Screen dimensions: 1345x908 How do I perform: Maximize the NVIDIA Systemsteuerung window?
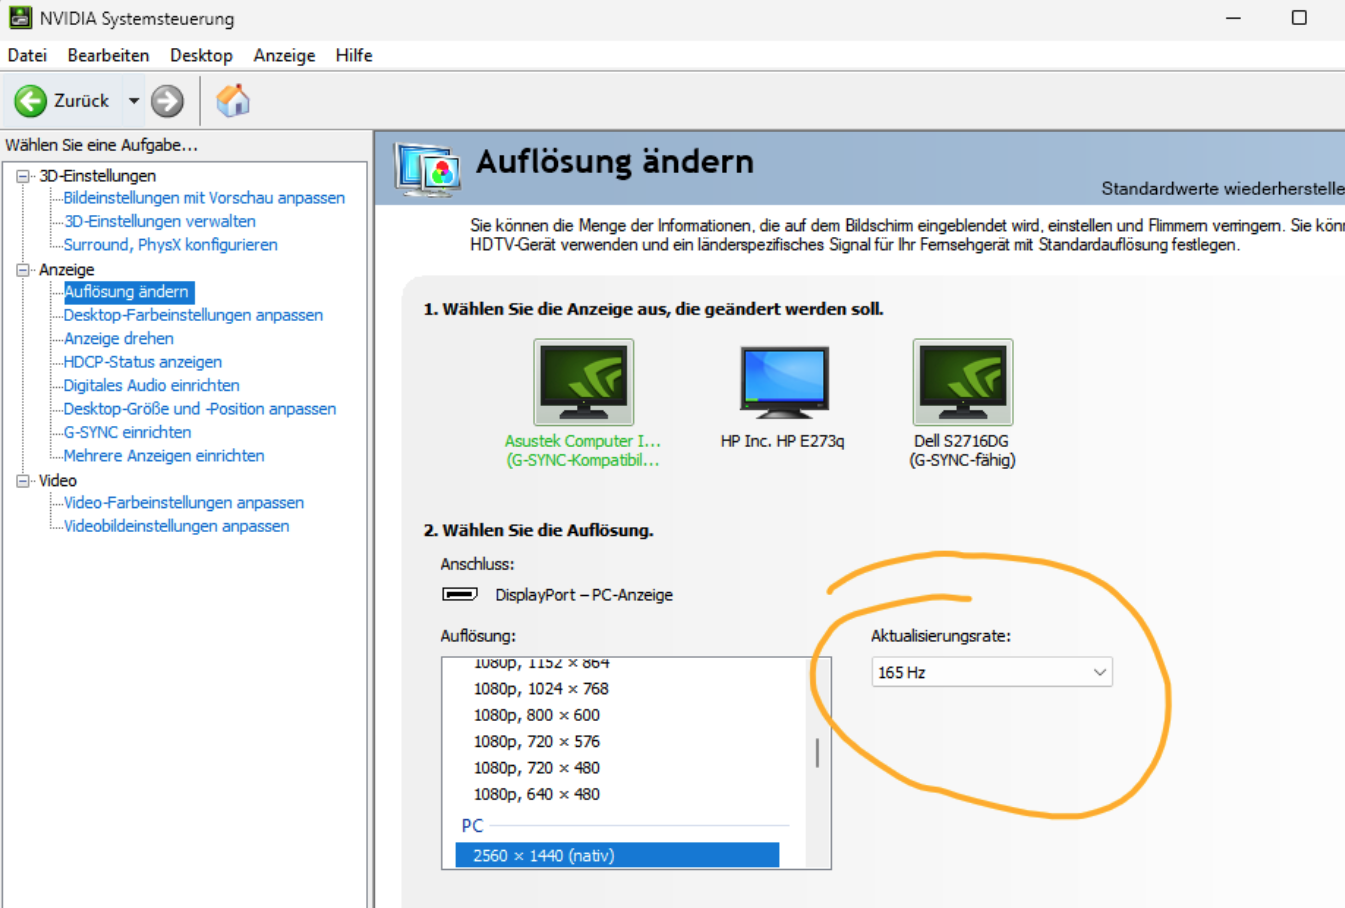(1299, 18)
